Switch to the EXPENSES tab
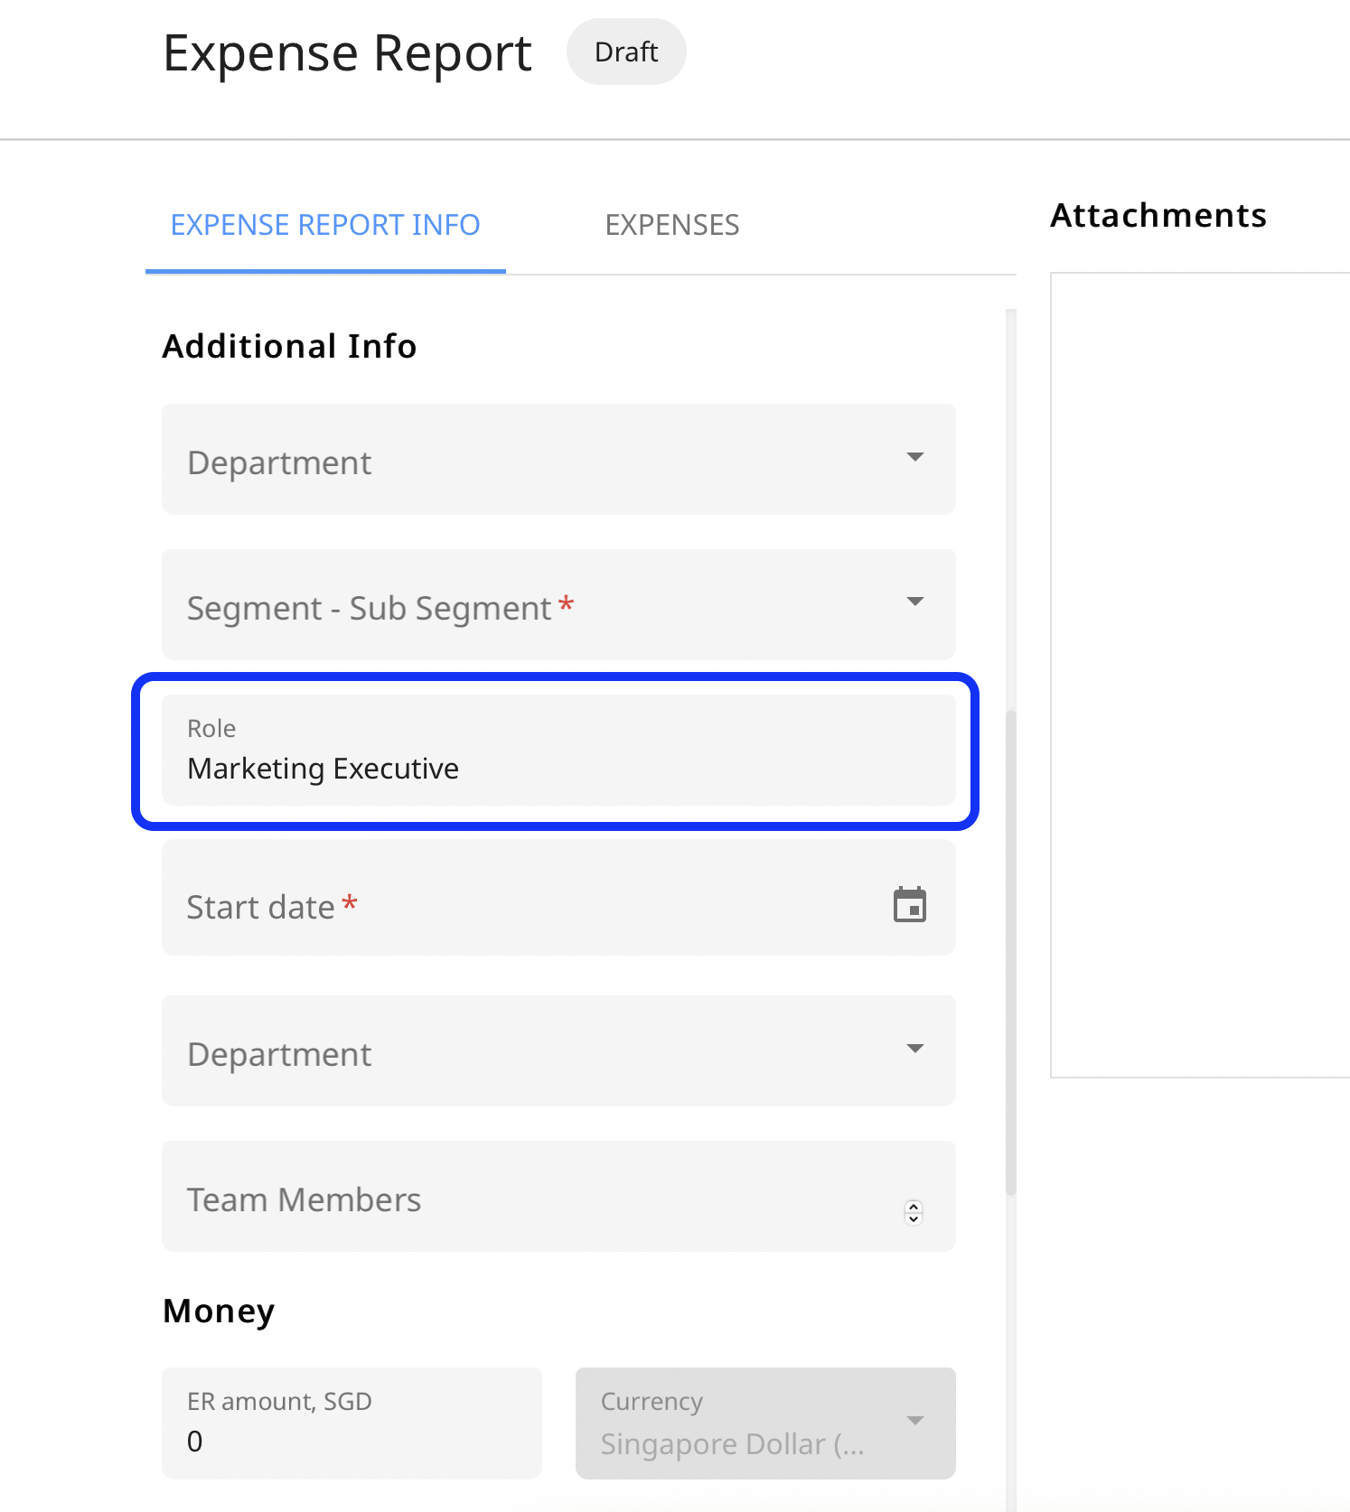This screenshot has width=1350, height=1512. click(671, 224)
